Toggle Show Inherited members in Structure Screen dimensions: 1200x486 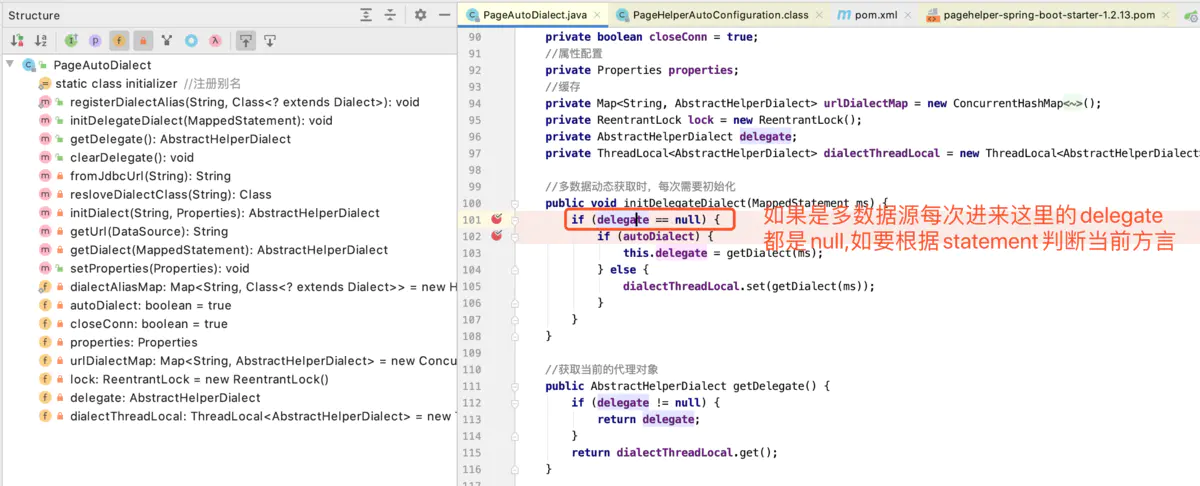pyautogui.click(x=71, y=41)
